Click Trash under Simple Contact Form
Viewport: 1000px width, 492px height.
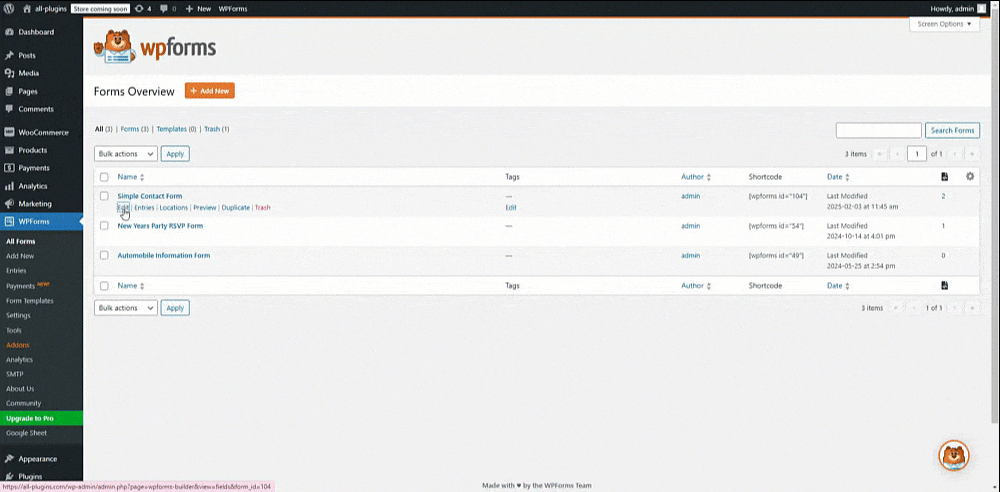tap(262, 207)
